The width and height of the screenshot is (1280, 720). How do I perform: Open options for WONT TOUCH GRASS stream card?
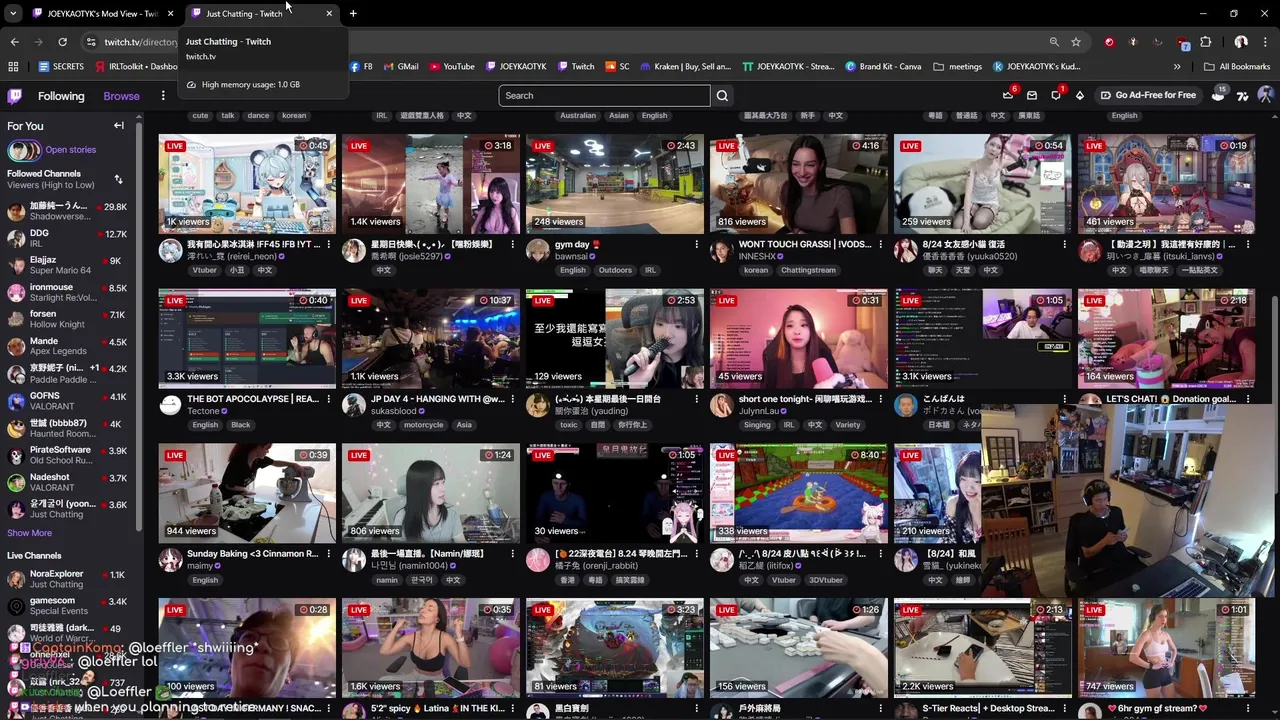coord(881,244)
